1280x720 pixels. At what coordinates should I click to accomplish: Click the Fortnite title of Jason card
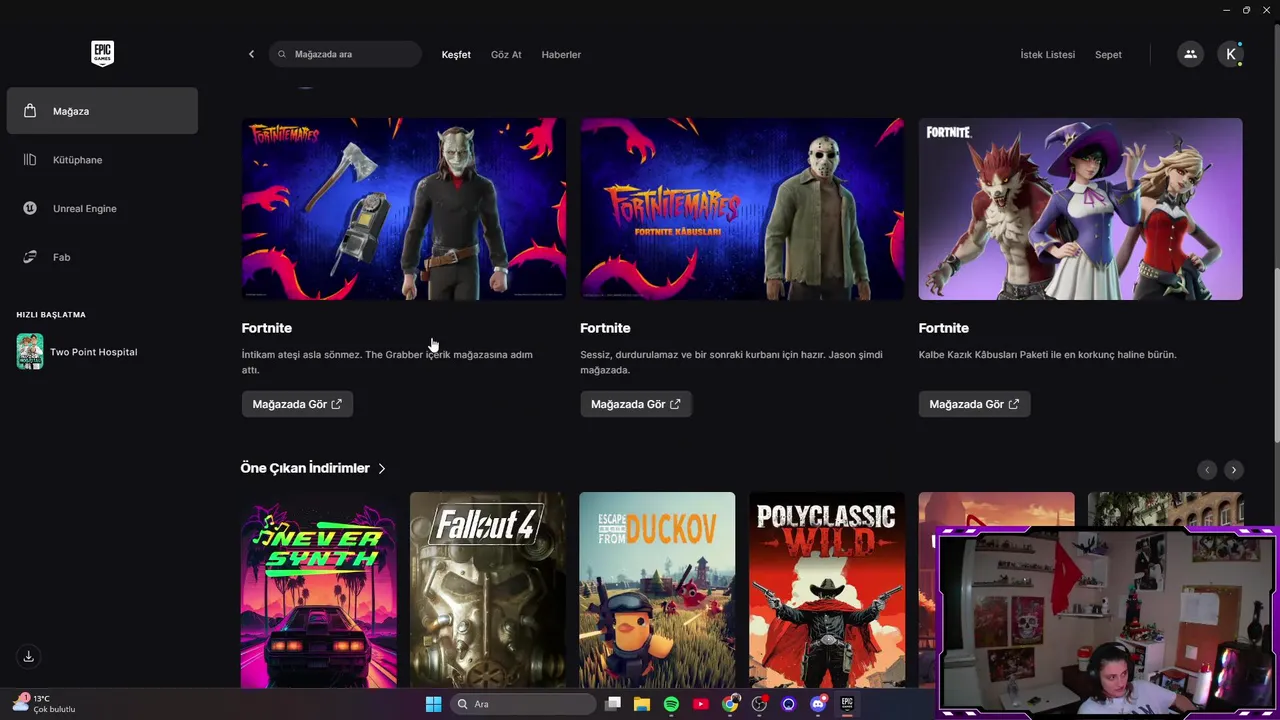[x=605, y=328]
